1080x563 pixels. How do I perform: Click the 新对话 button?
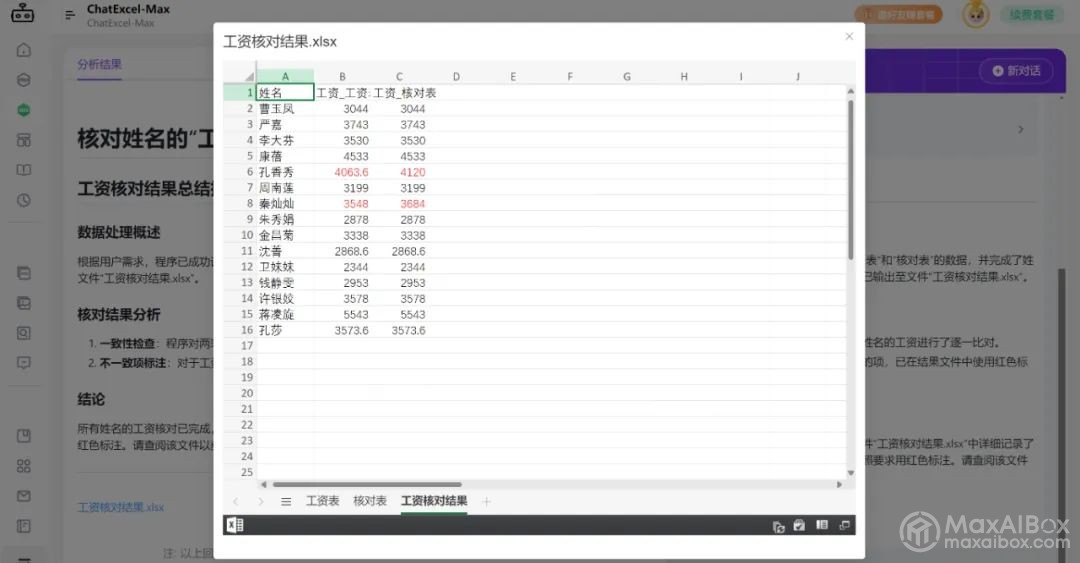[x=1017, y=70]
